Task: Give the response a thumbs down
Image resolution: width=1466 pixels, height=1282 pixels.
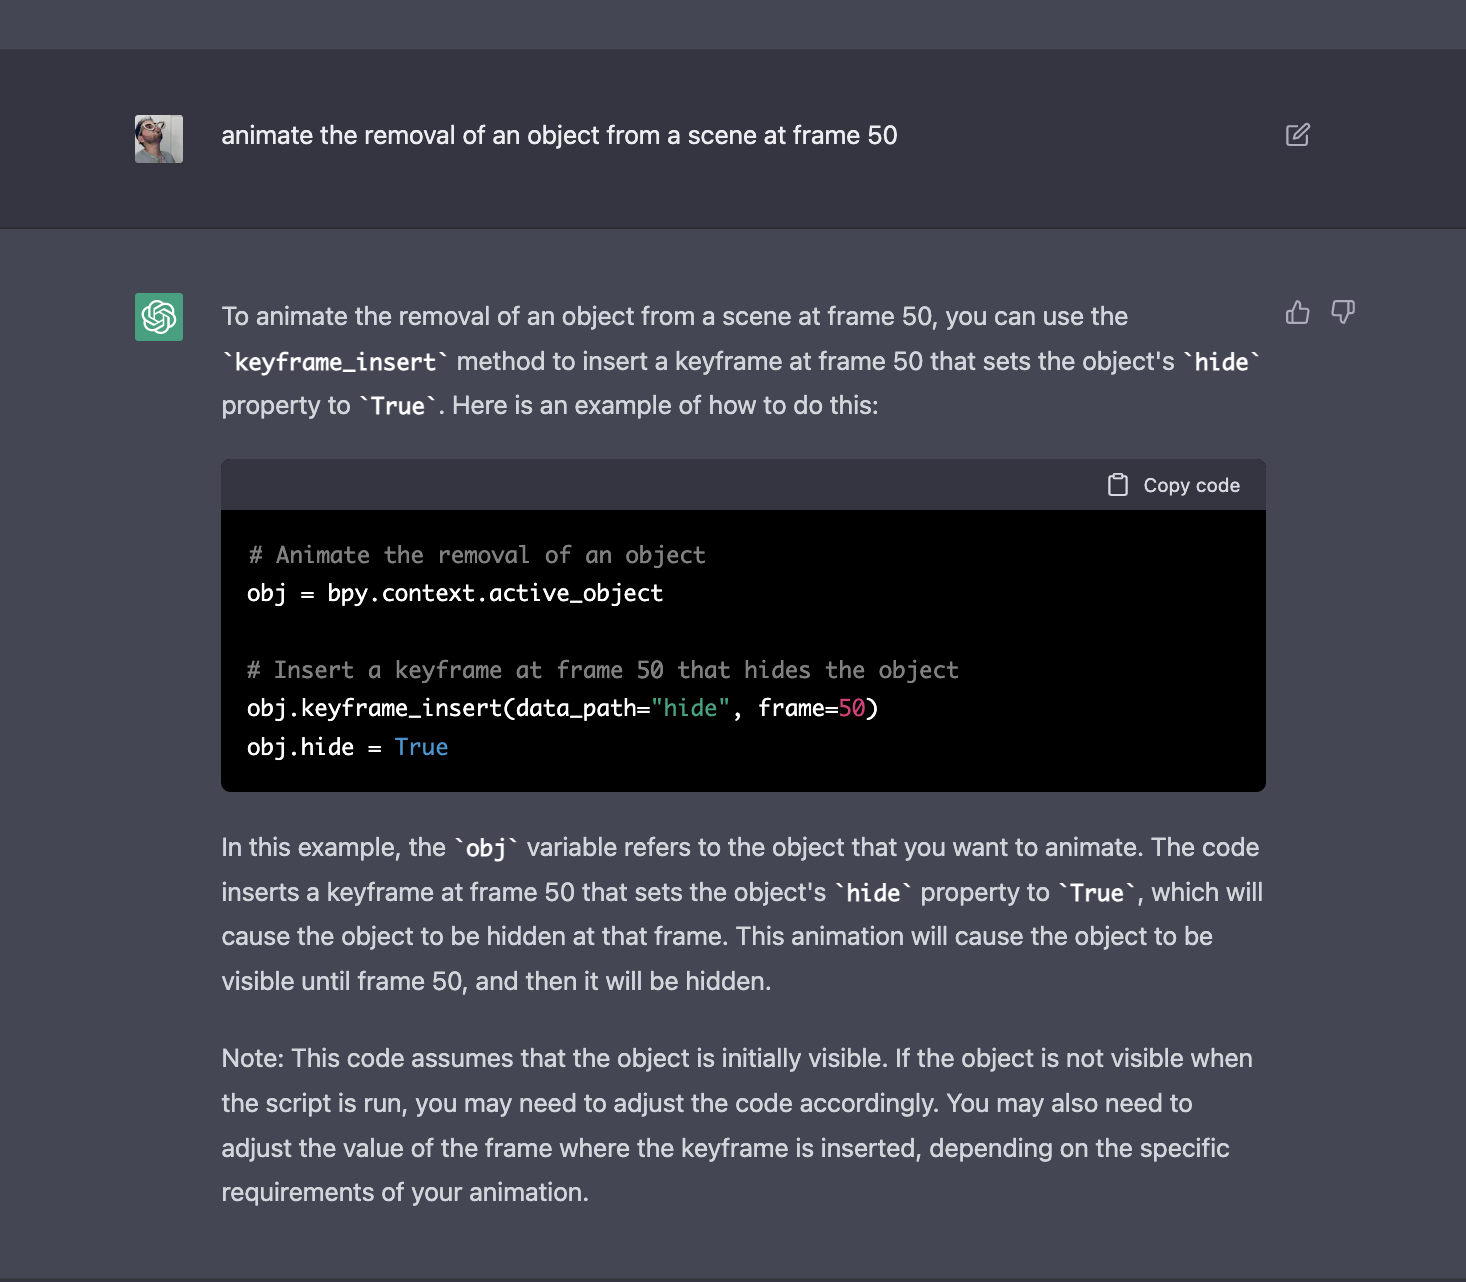Action: (x=1343, y=313)
